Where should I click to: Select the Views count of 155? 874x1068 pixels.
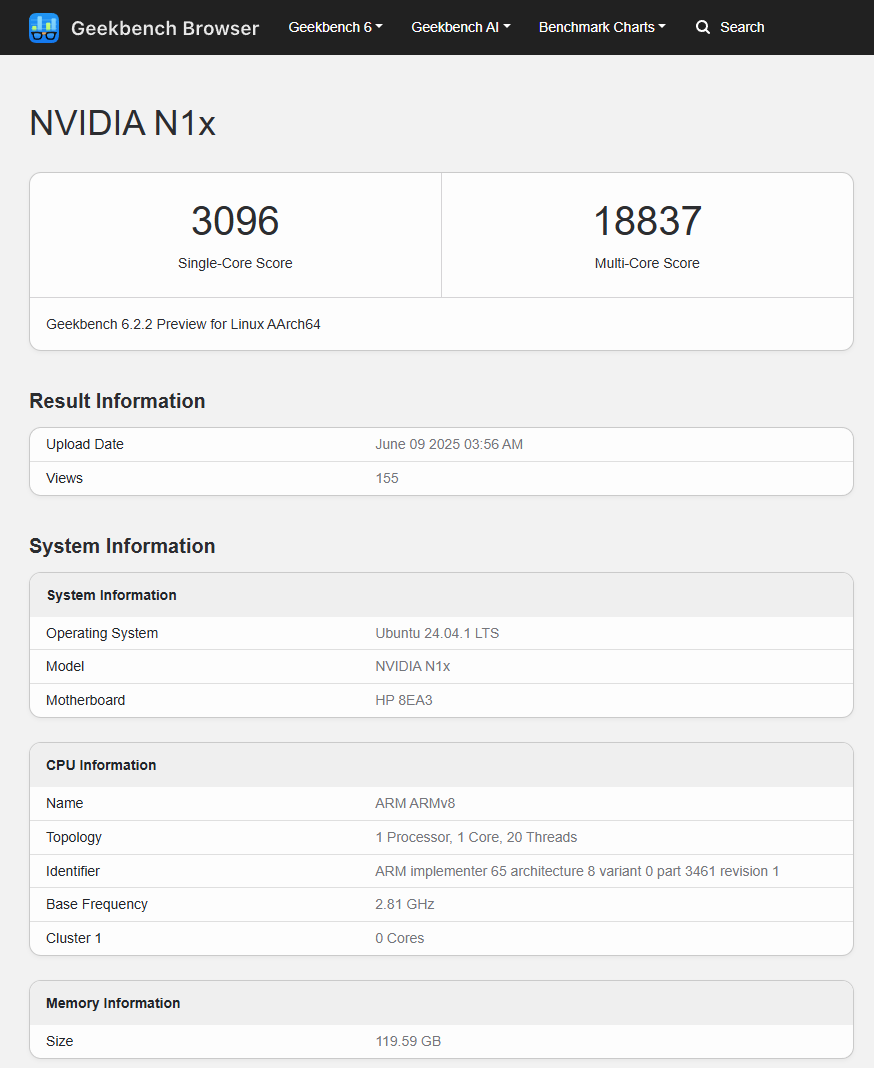point(387,478)
